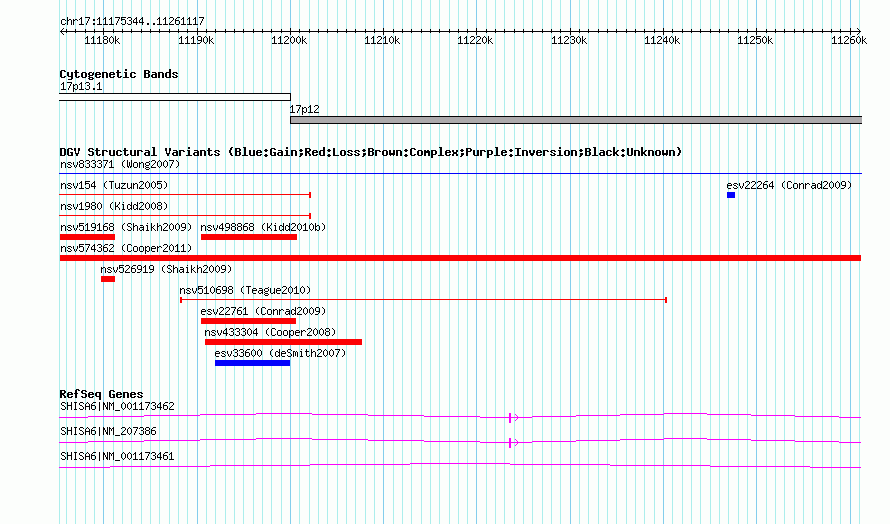Open the nsv574362 (Cooper2011) label
890x524 pixels.
pos(126,248)
